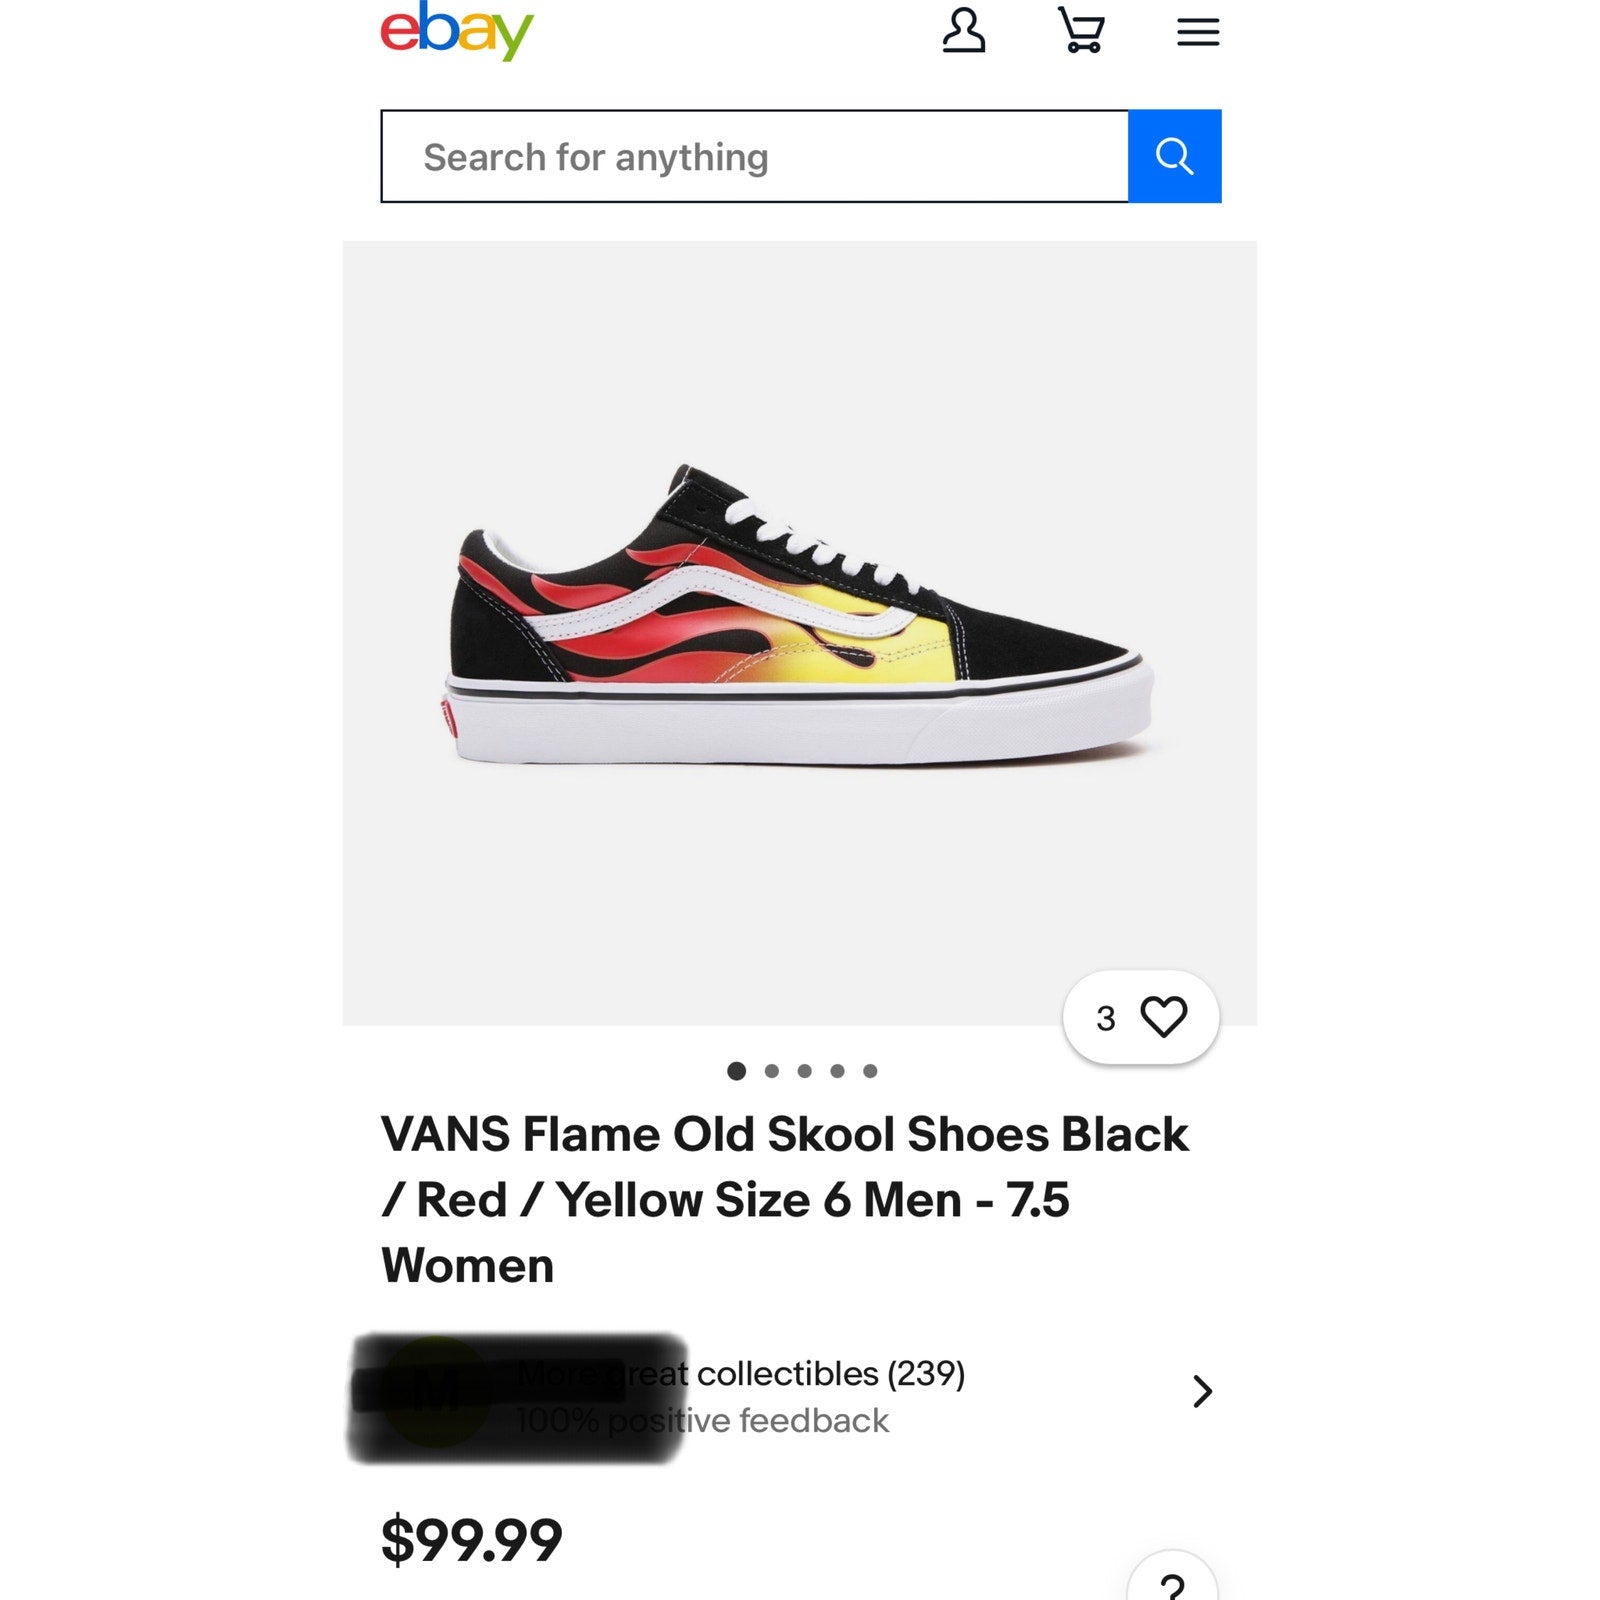This screenshot has height=1600, width=1600.
Task: Select the first image carousel dot
Action: 737,1071
